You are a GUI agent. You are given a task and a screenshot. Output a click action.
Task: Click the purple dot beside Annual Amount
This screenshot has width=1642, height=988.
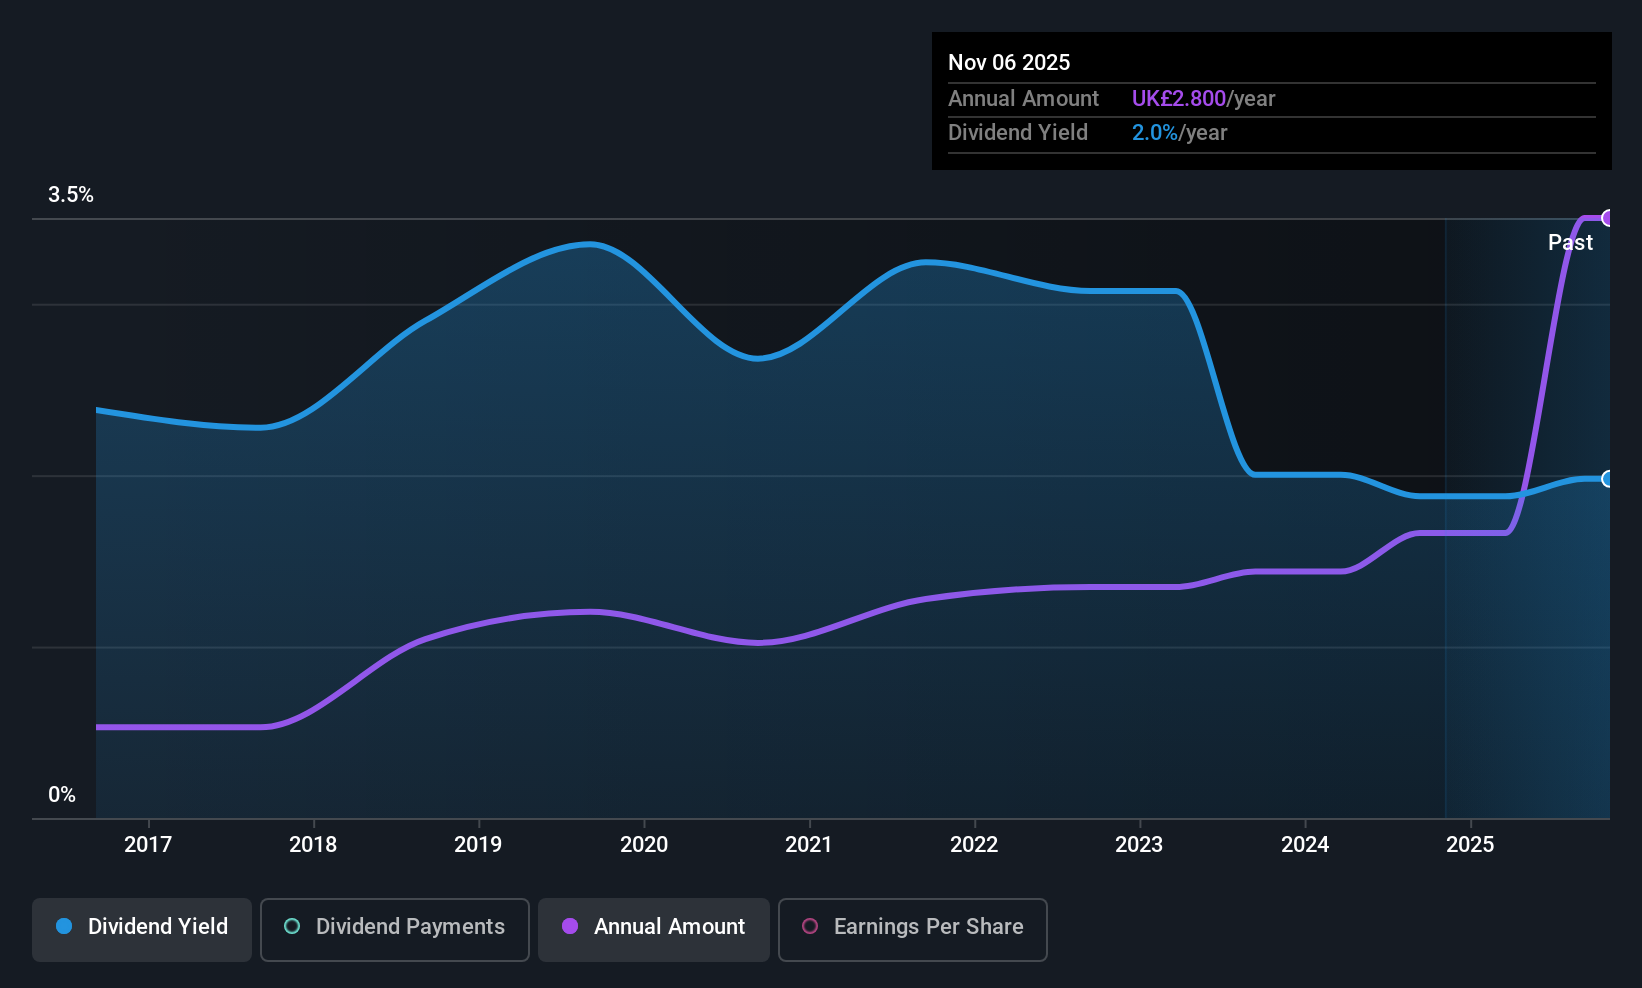(570, 926)
